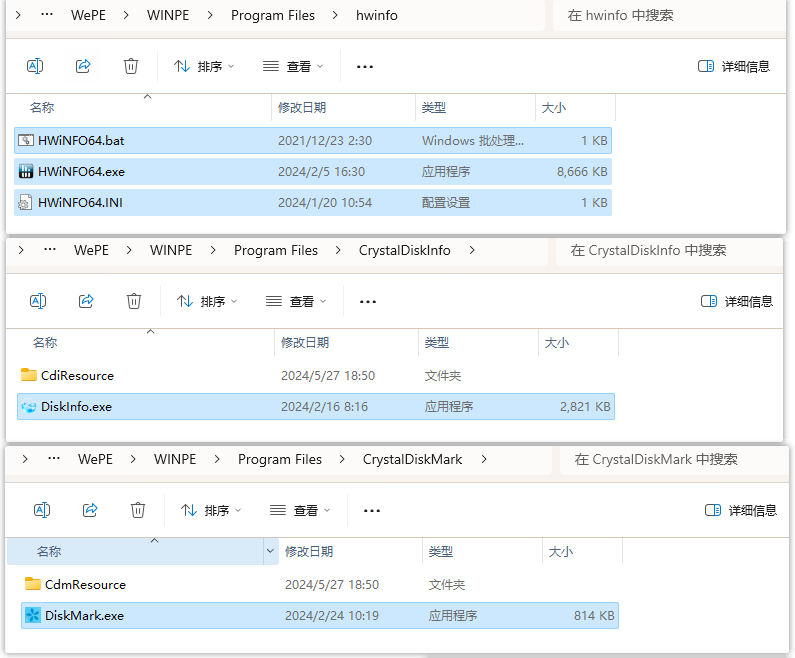Expand the chevron after CrystalDiskInfo in the address bar

(472, 250)
